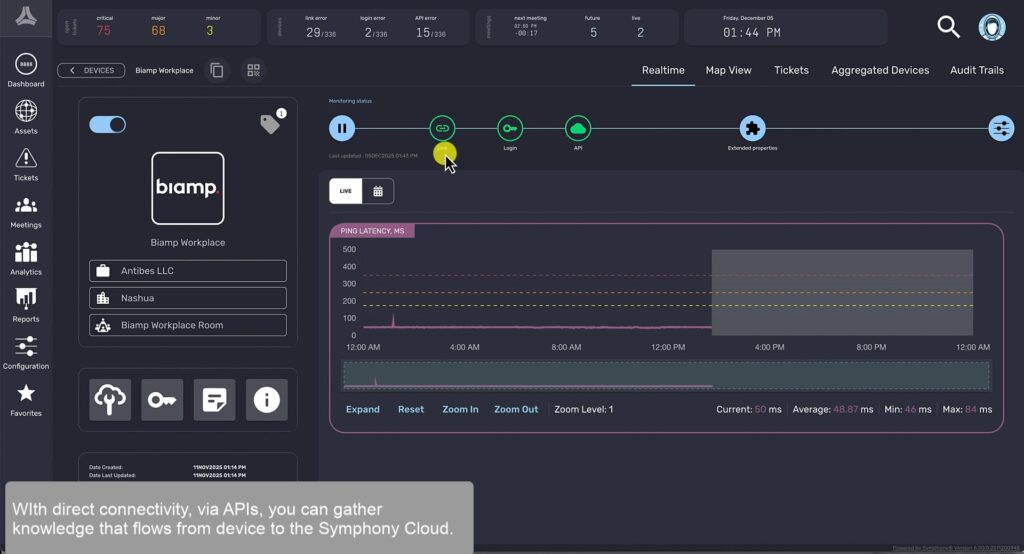Click critical tickets count 75
Viewport: 1024px width, 554px height.
point(103,31)
